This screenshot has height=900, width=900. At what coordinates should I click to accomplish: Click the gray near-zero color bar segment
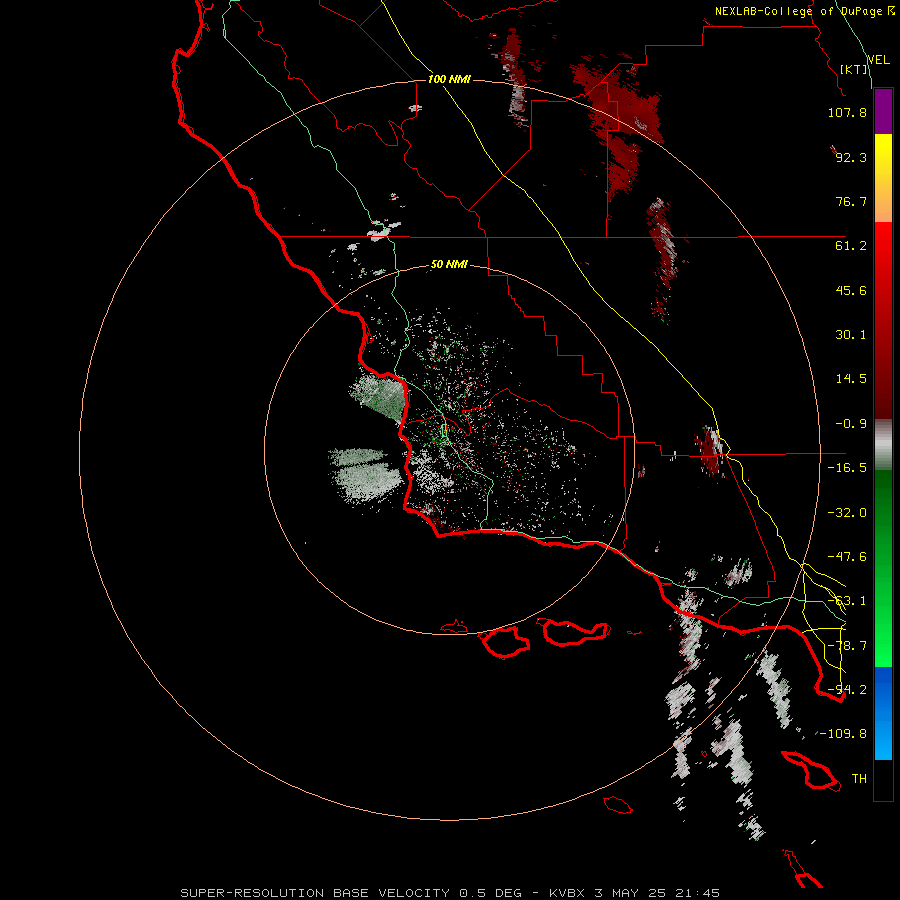(x=883, y=445)
